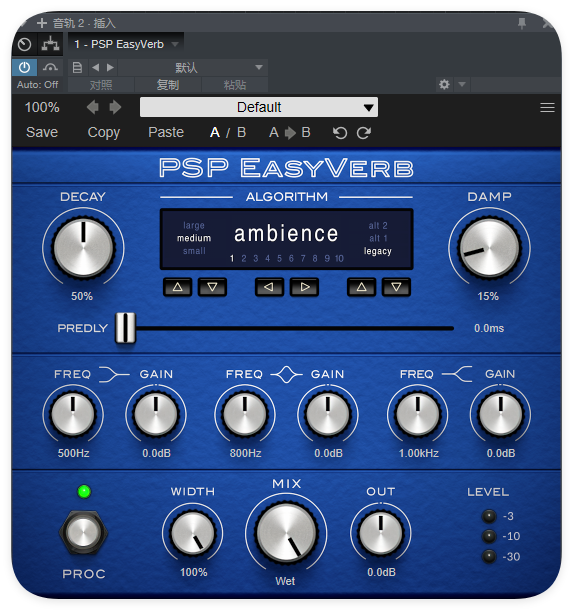Open the hamburger menu icon
The image size is (573, 610).
(x=547, y=107)
